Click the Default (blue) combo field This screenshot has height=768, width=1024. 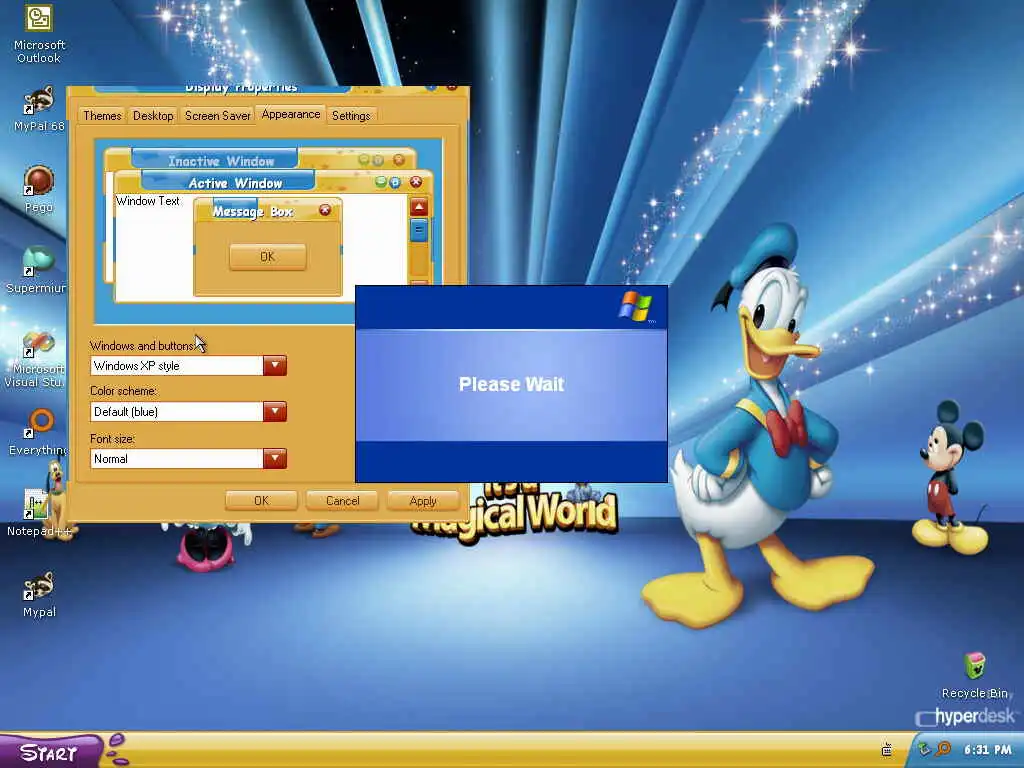(176, 411)
